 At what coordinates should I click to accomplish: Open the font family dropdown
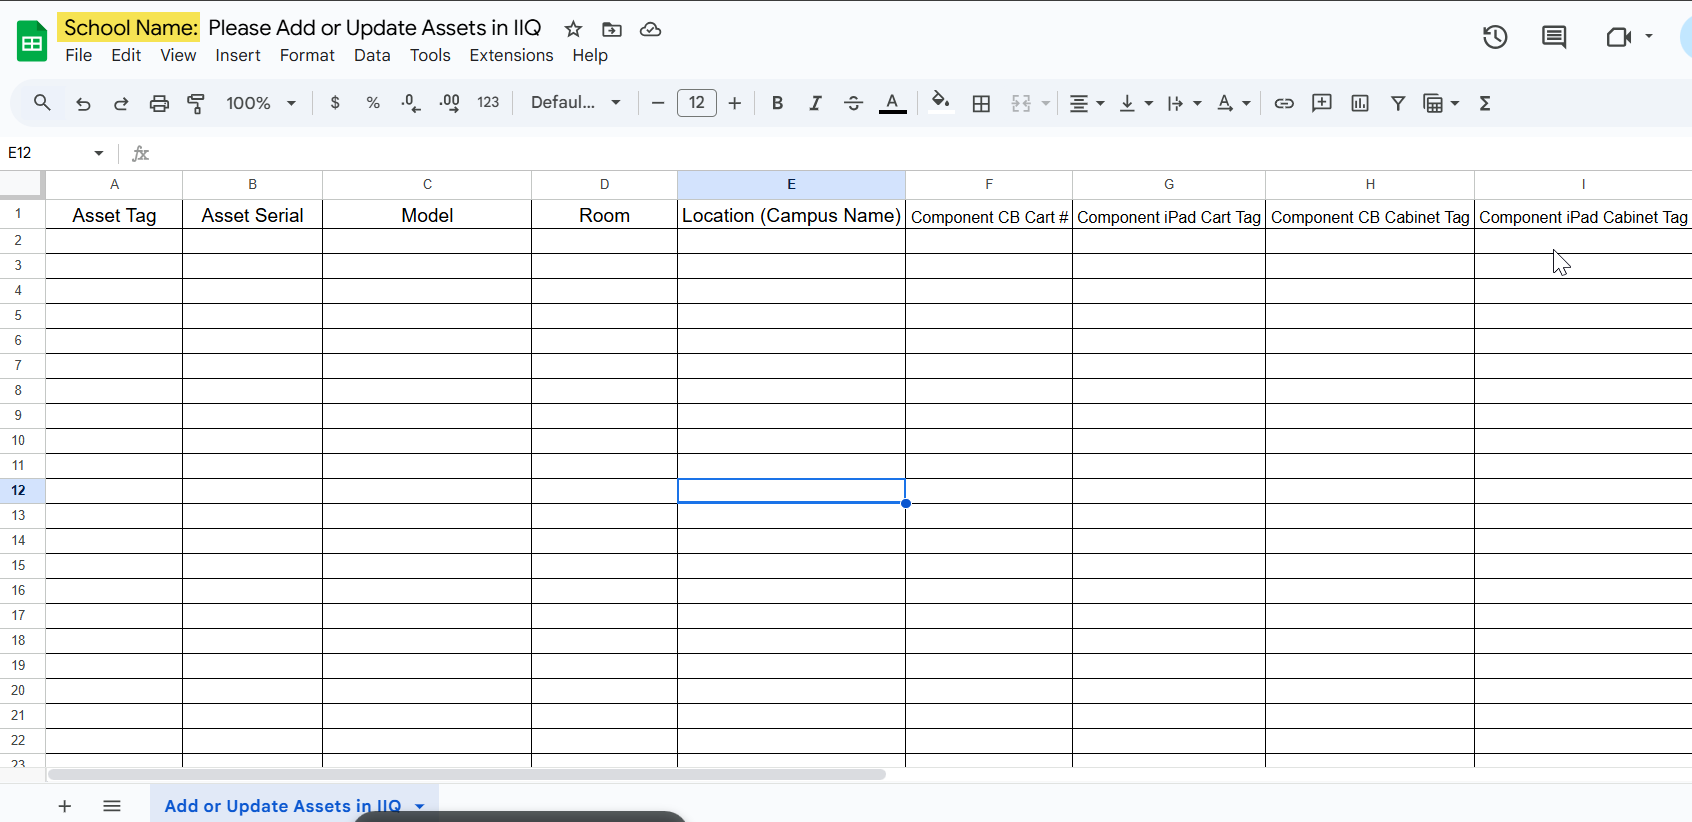(576, 103)
